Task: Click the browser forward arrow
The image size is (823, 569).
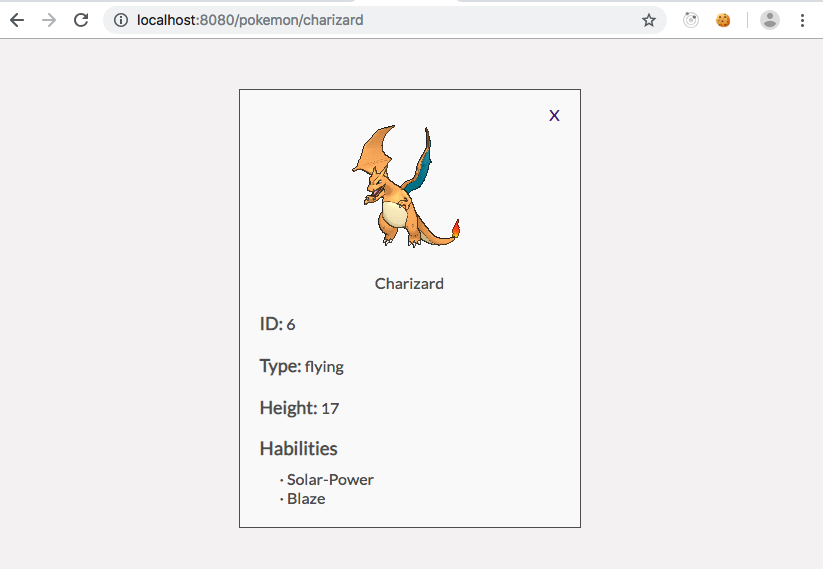Action: [49, 20]
